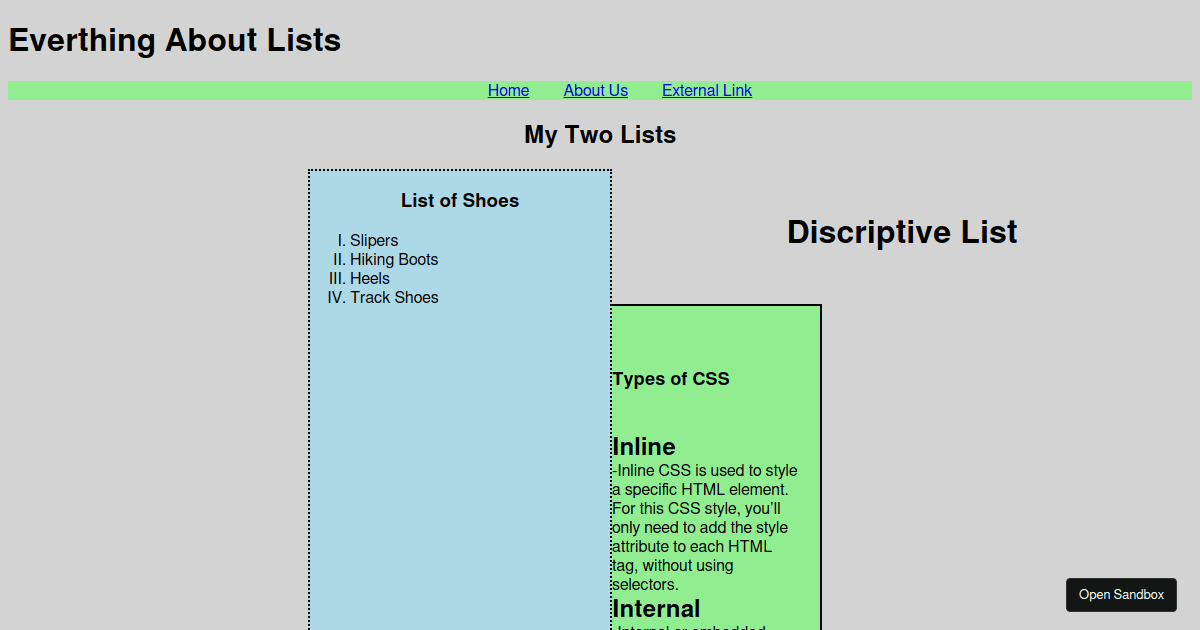Select the Slipers list item
The width and height of the screenshot is (1200, 630).
pyautogui.click(x=371, y=240)
